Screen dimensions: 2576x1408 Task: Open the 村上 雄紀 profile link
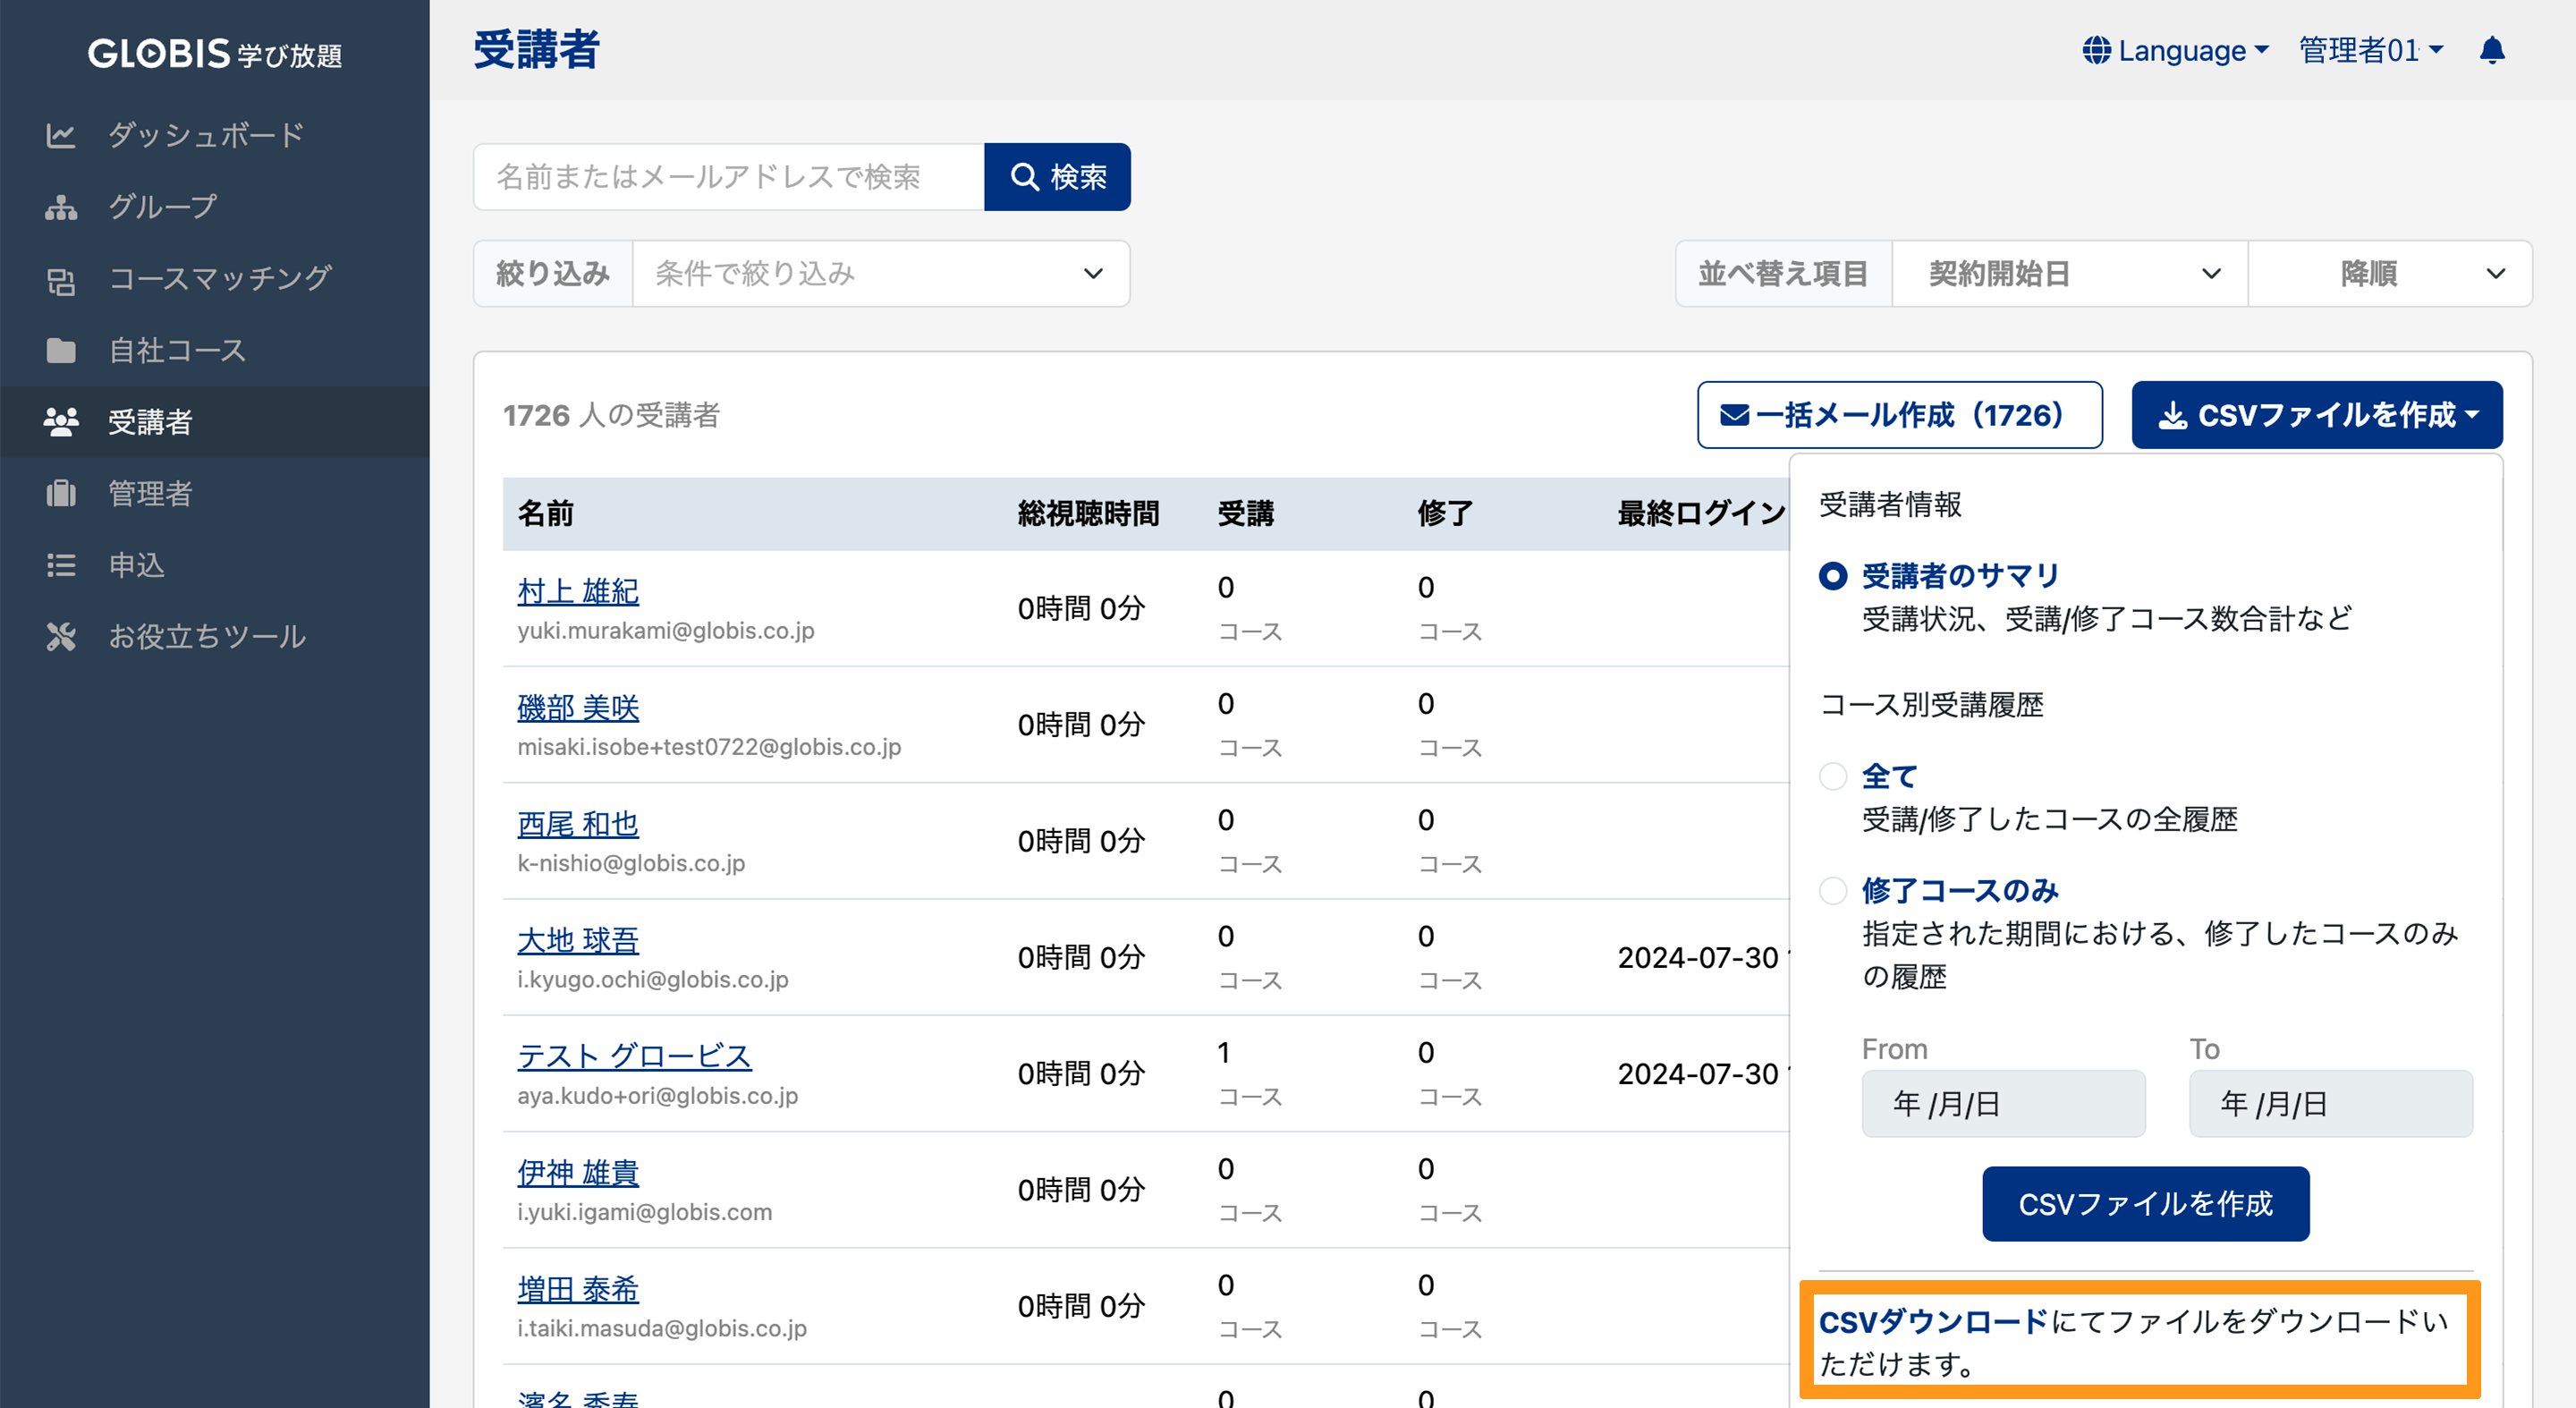click(x=577, y=591)
